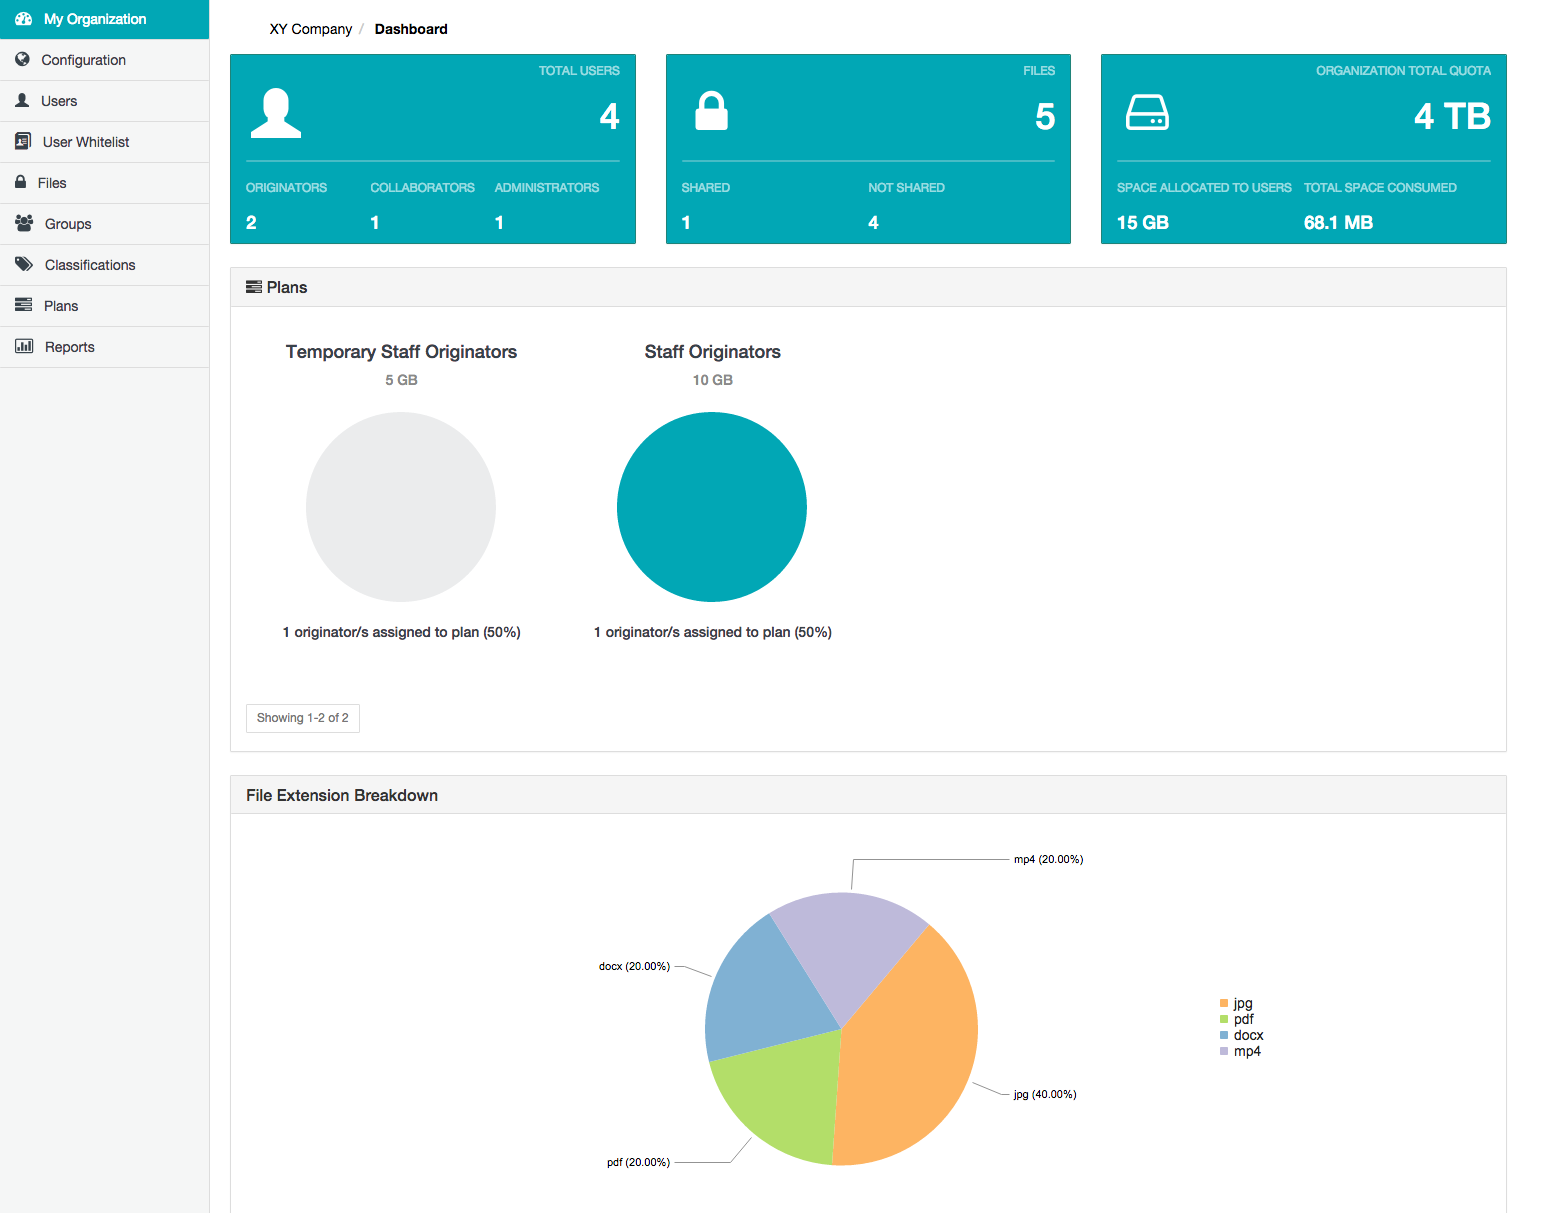
Task: Click the Temporary Staff Originators gray chart
Action: [x=400, y=507]
